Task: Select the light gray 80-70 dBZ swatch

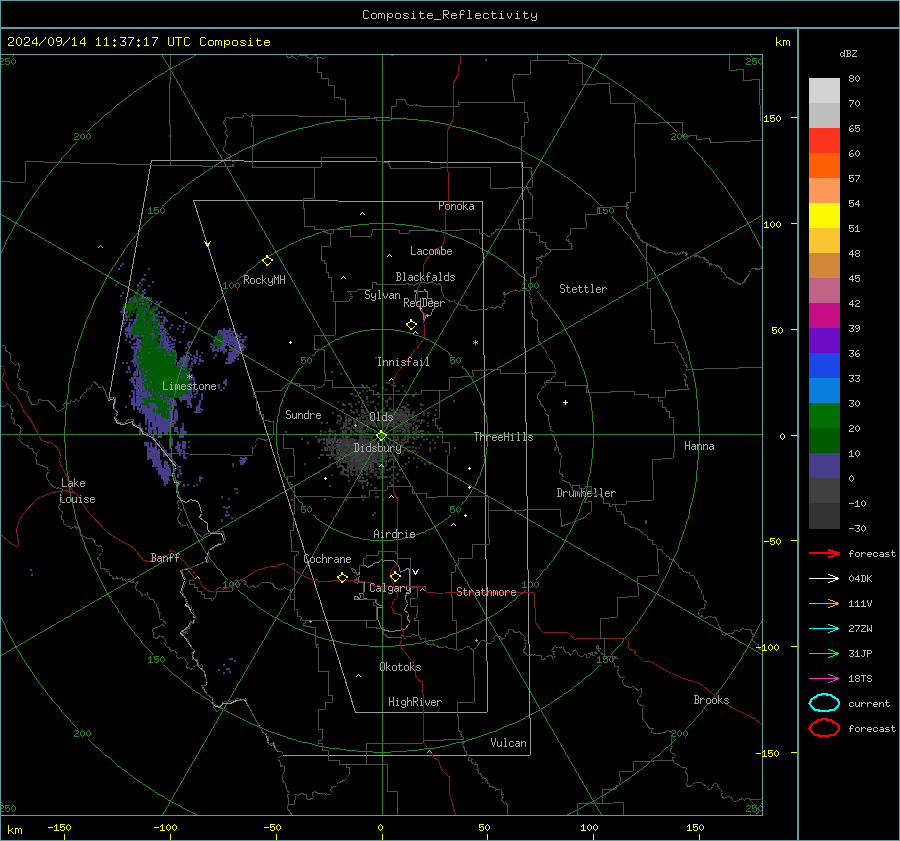Action: [824, 91]
